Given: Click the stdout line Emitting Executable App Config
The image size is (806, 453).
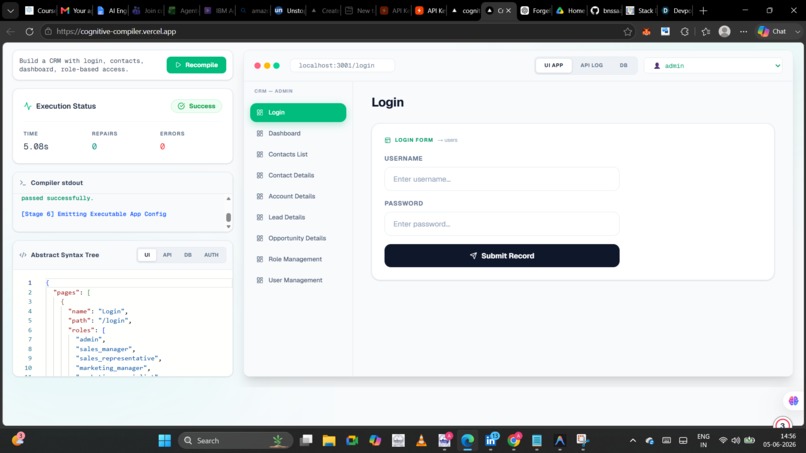Looking at the screenshot, I should coord(94,214).
